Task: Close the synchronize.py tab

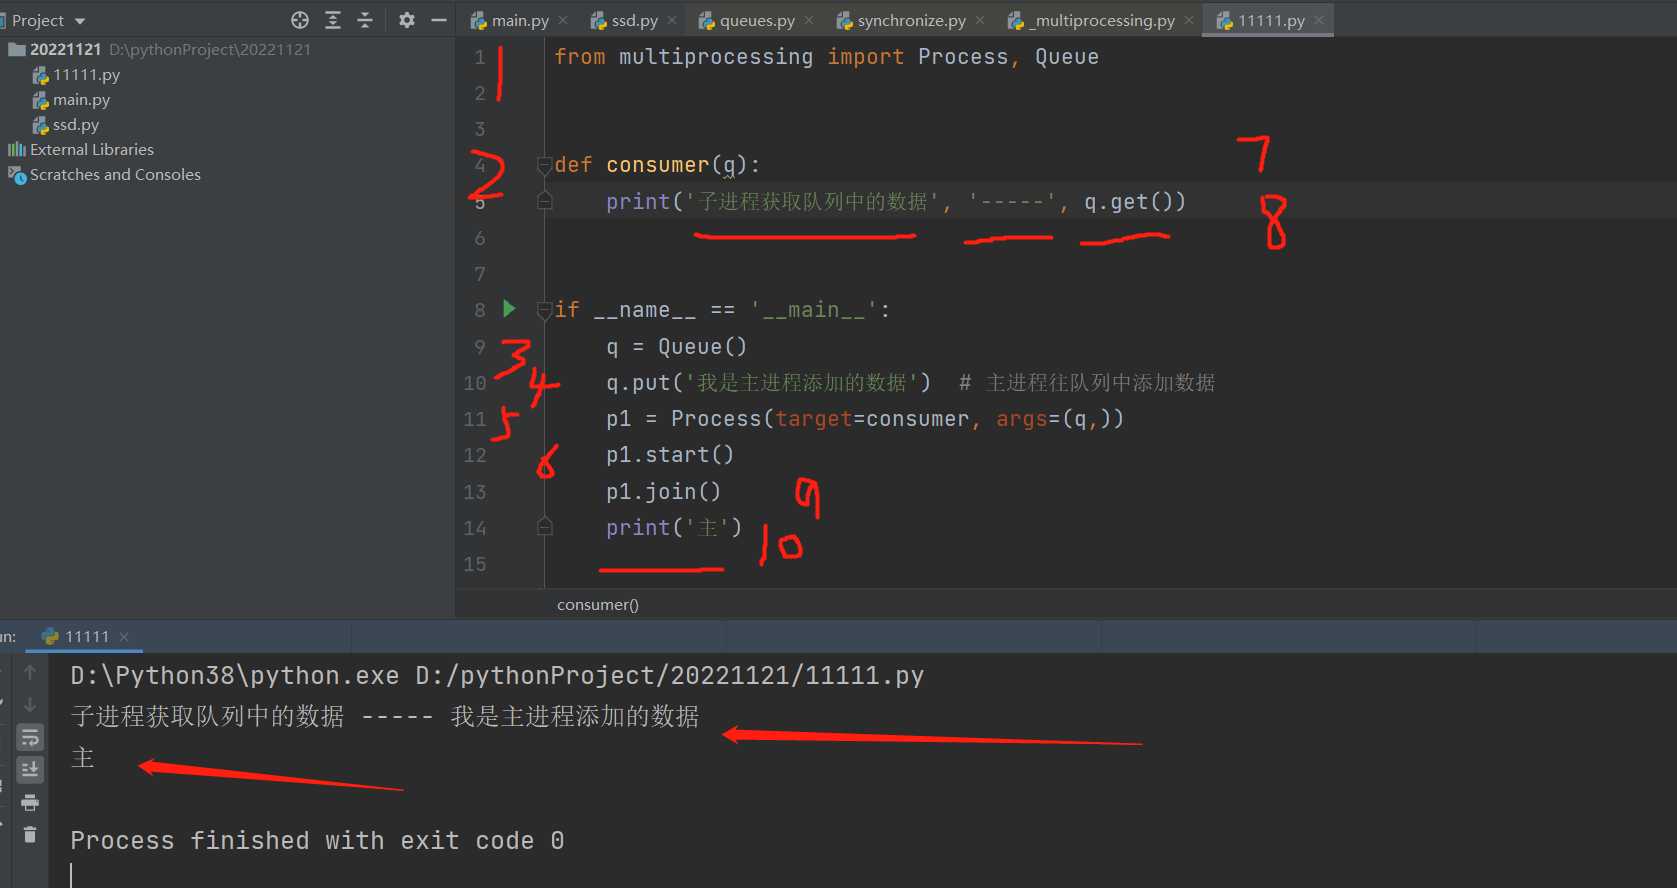Action: click(x=980, y=20)
